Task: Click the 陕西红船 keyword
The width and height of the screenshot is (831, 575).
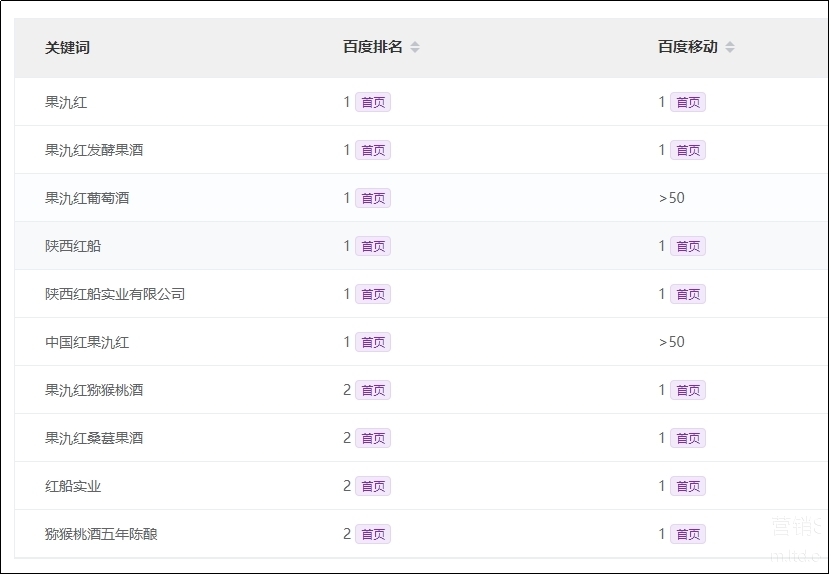Action: (x=73, y=246)
